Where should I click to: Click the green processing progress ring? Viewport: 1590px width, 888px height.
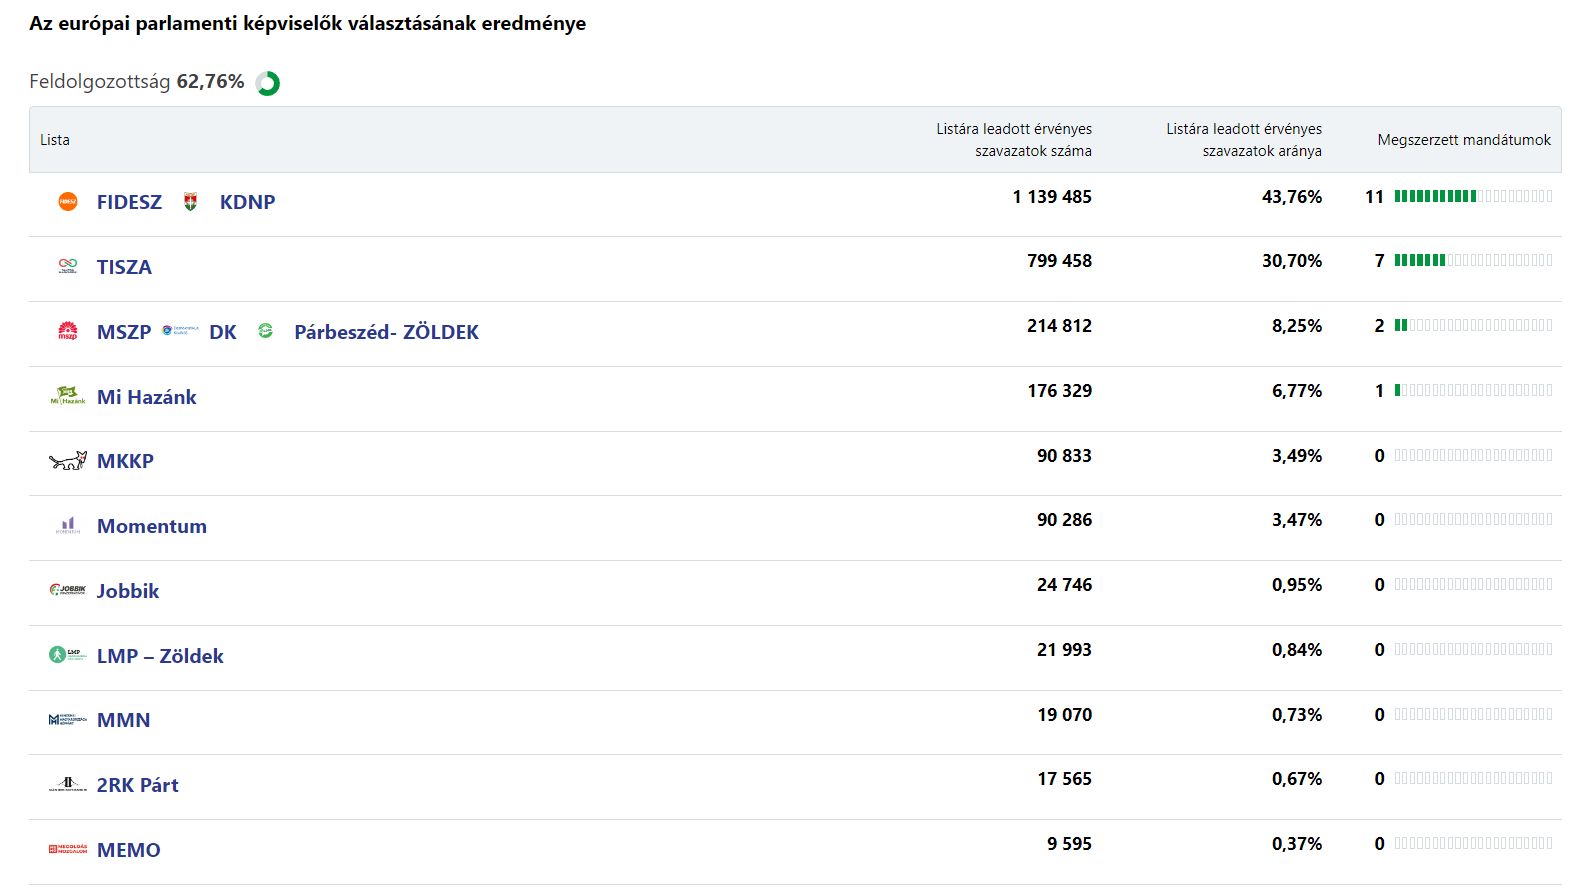pyautogui.click(x=267, y=83)
